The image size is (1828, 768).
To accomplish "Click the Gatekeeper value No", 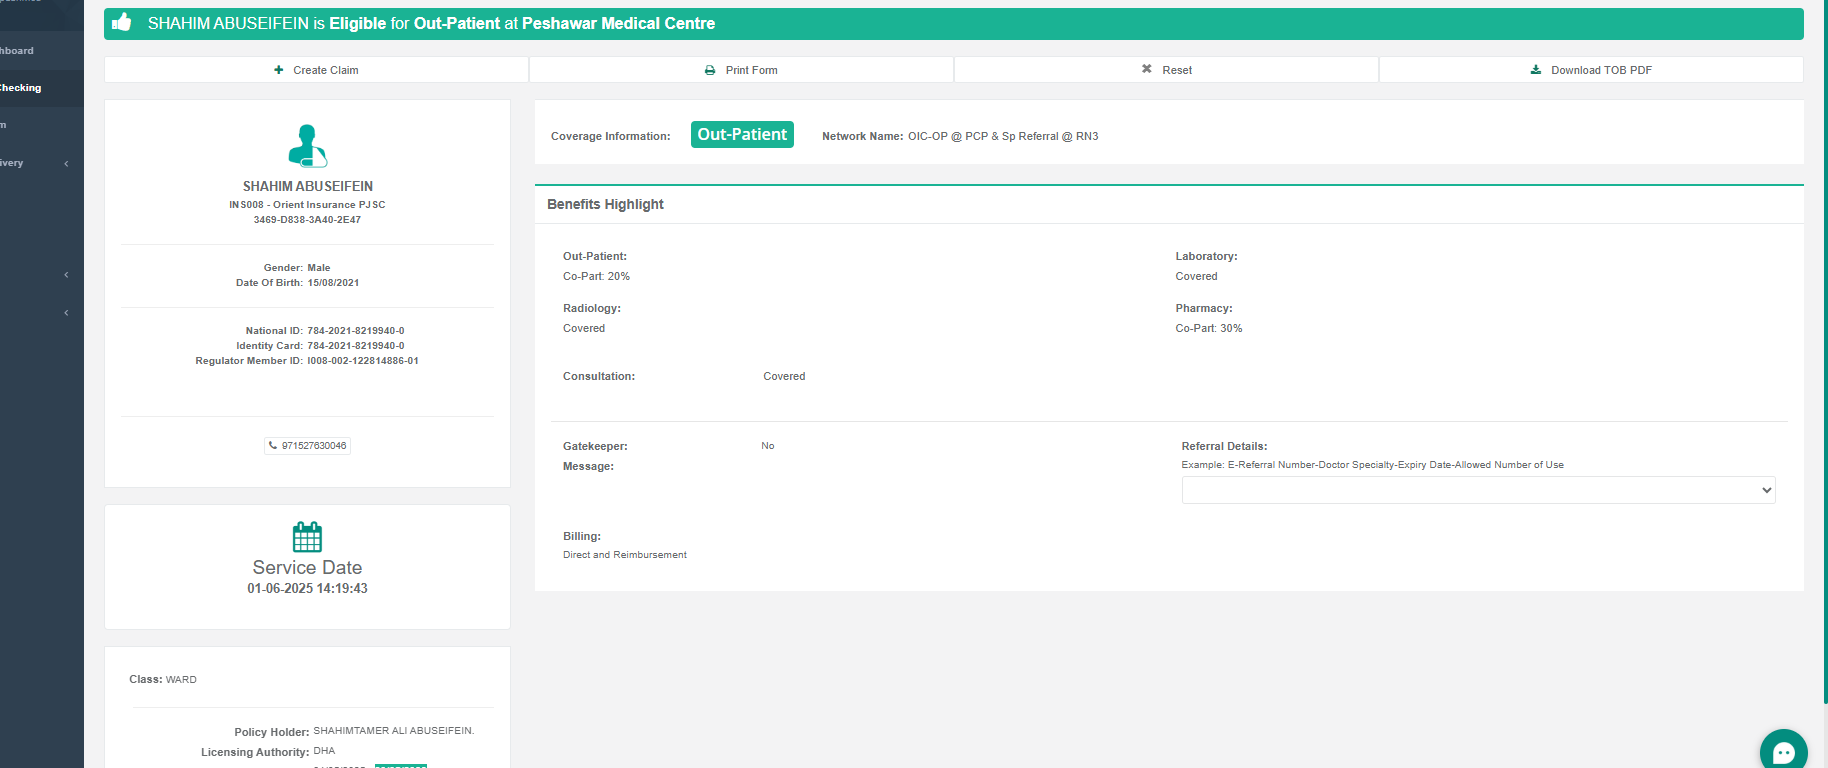I will click(x=768, y=446).
